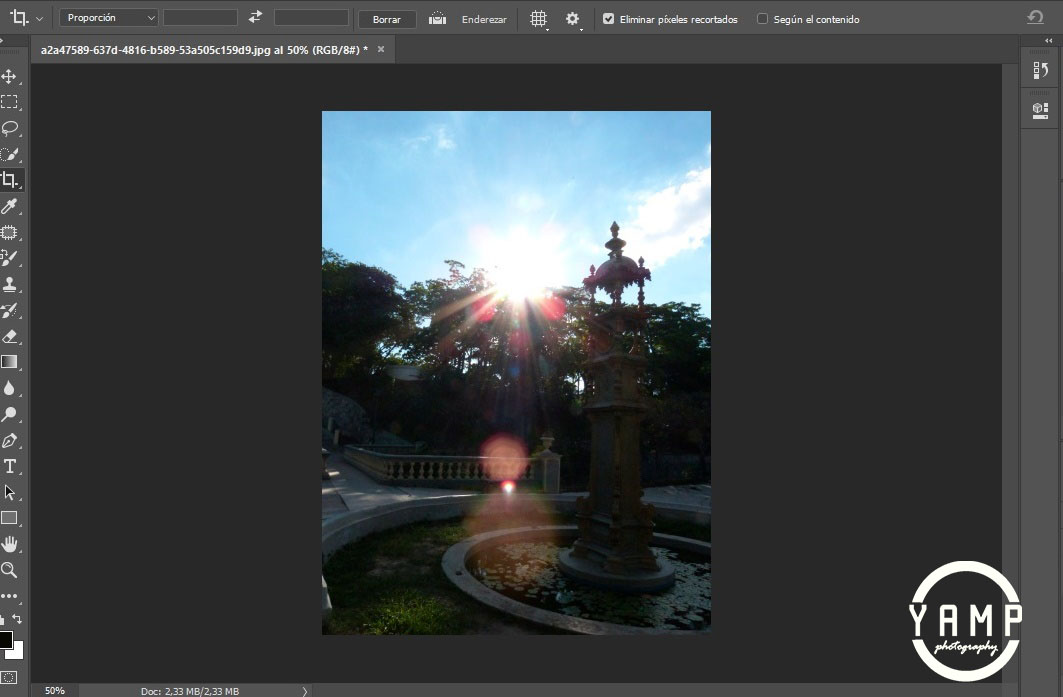The width and height of the screenshot is (1063, 697).
Task: Select the Spot Healing Brush tool
Action: click(9, 233)
